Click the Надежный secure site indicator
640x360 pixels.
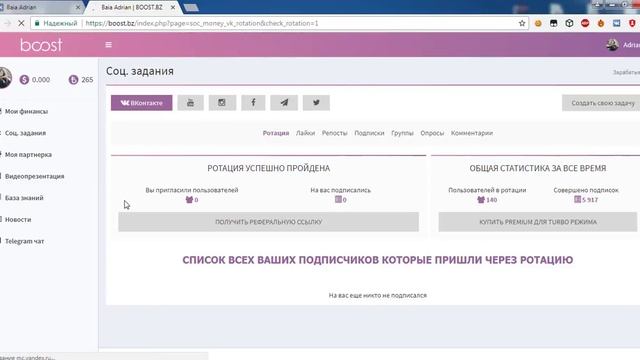pyautogui.click(x=56, y=23)
